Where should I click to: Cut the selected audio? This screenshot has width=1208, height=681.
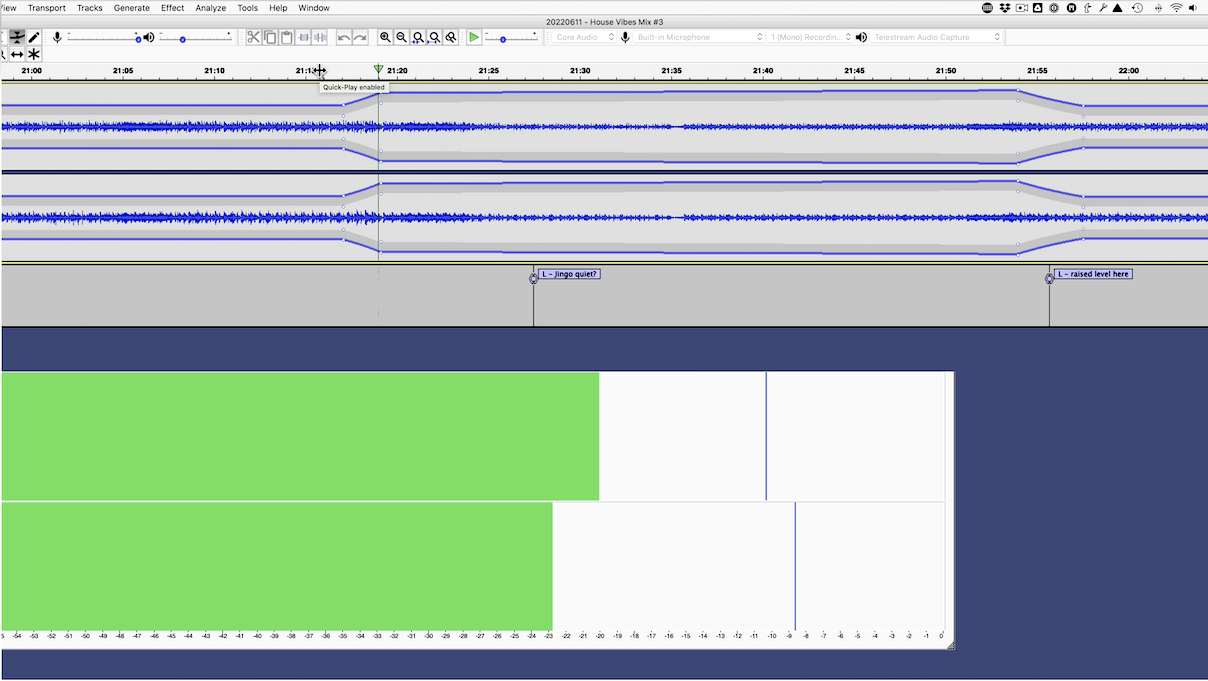coord(254,37)
